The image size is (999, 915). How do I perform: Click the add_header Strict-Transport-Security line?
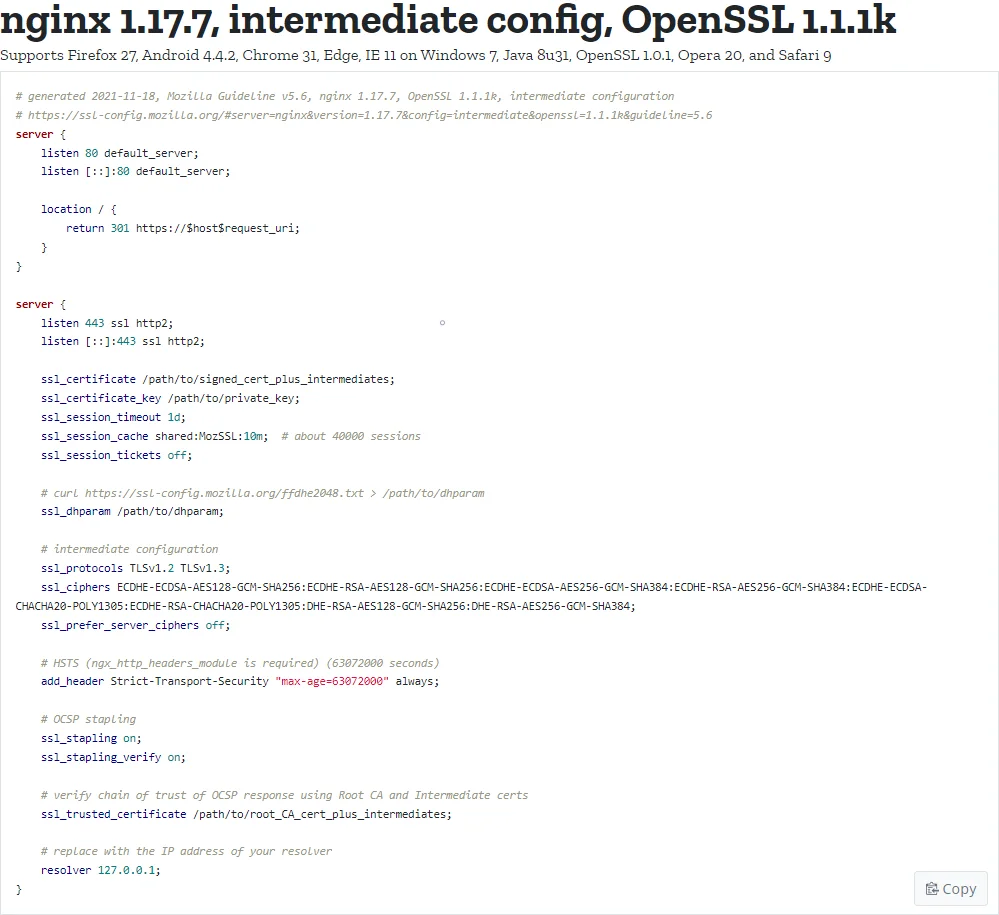pos(240,682)
